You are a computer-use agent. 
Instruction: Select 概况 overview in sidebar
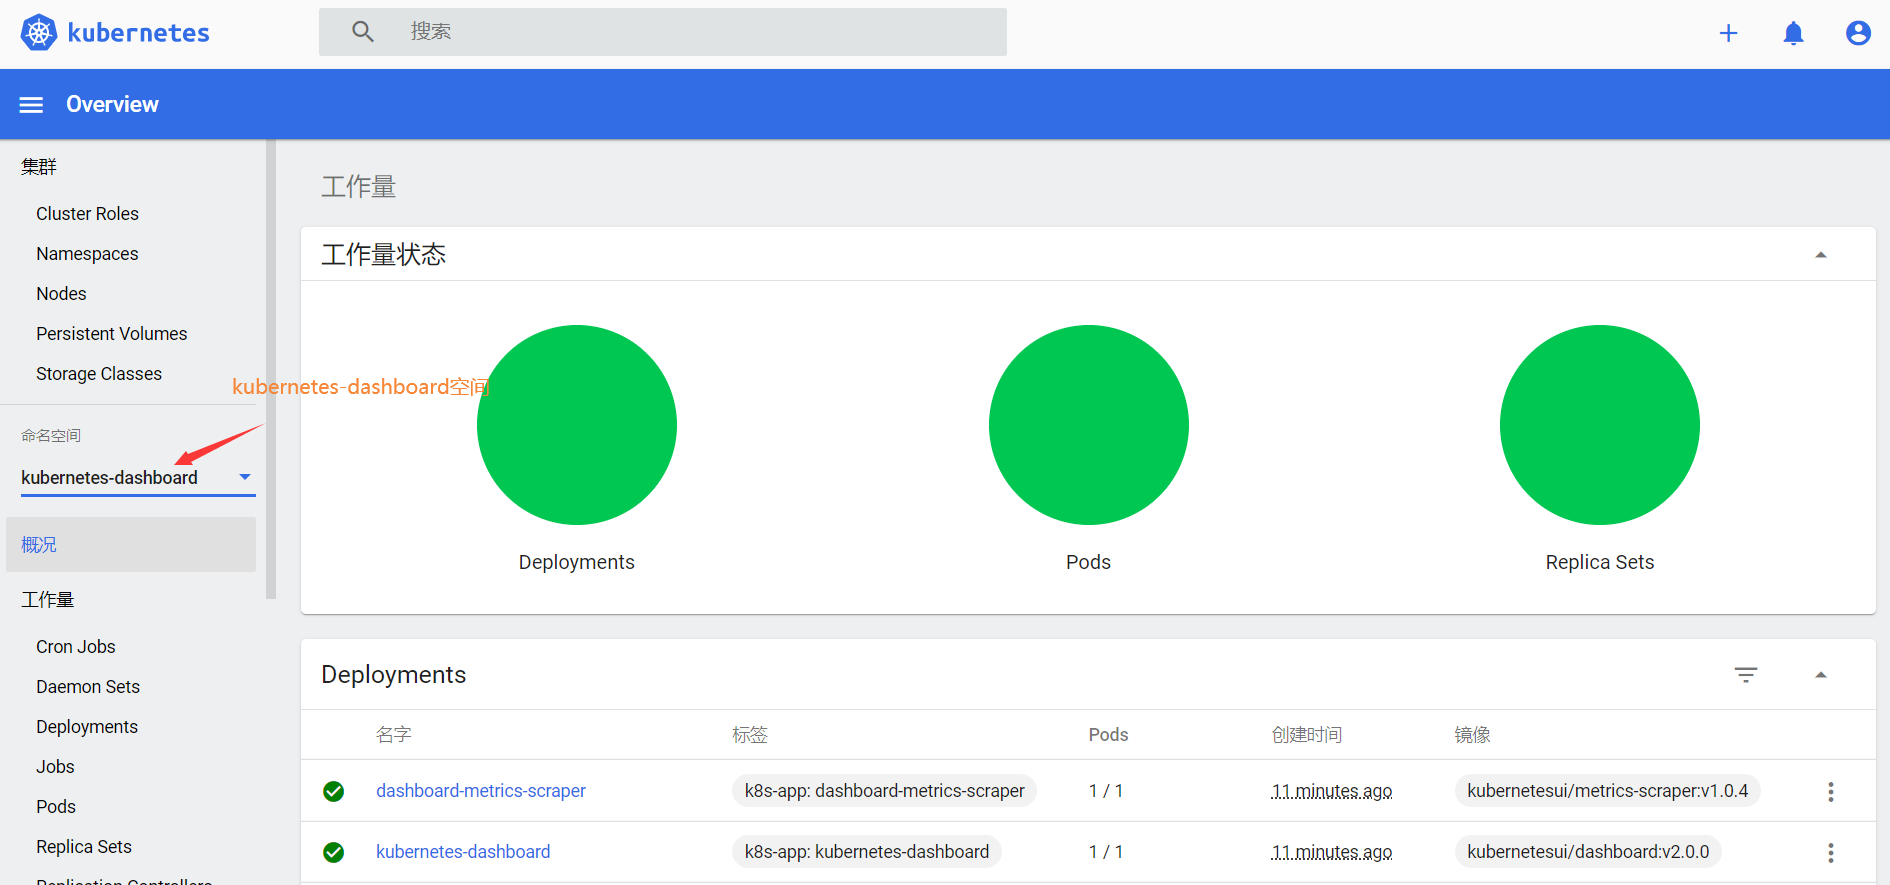click(131, 545)
